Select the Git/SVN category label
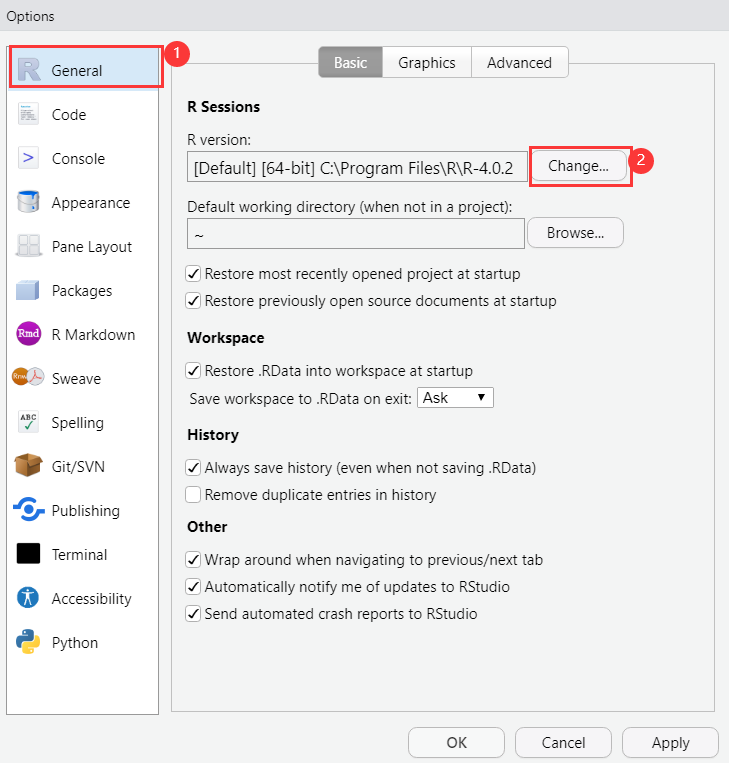This screenshot has height=763, width=729. (78, 467)
